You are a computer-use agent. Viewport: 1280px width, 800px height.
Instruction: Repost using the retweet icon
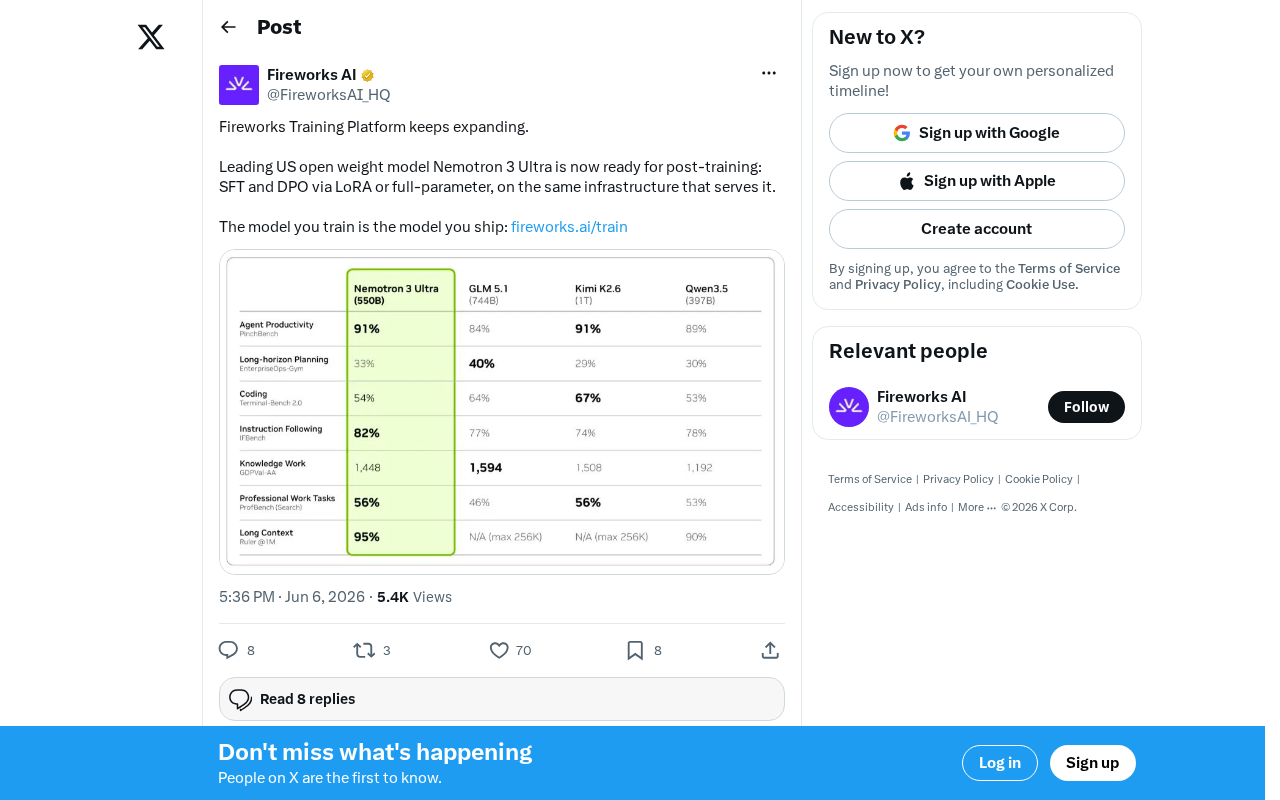point(364,650)
